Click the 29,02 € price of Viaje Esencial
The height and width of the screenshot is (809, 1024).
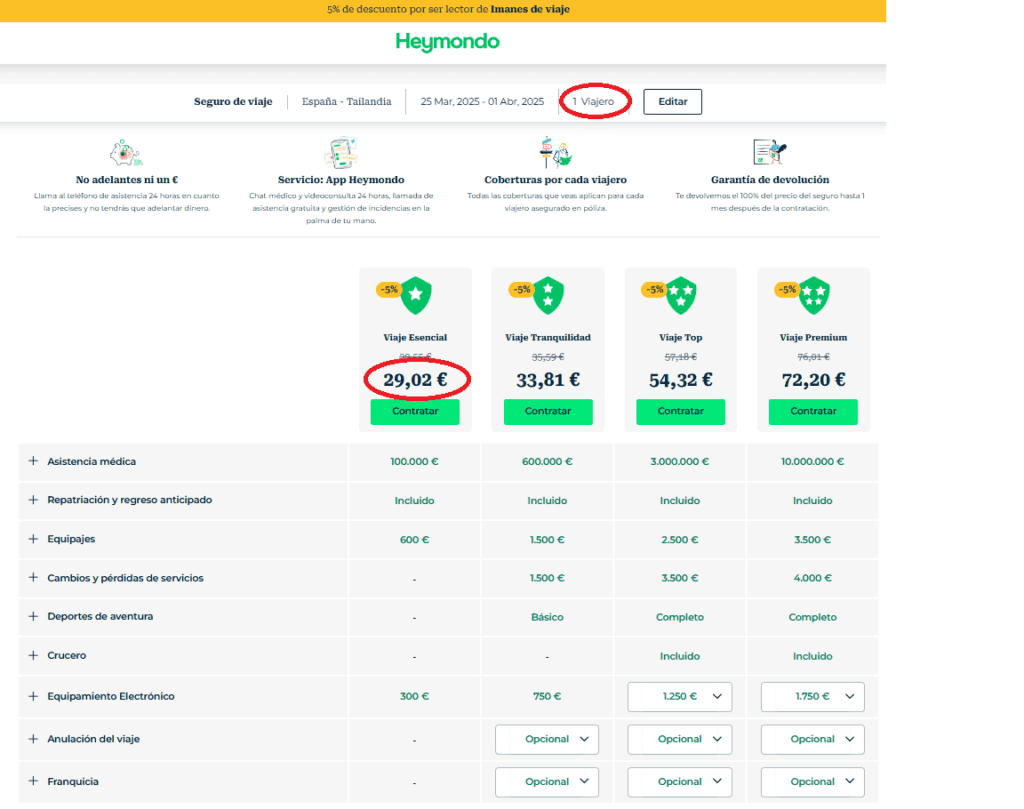415,380
